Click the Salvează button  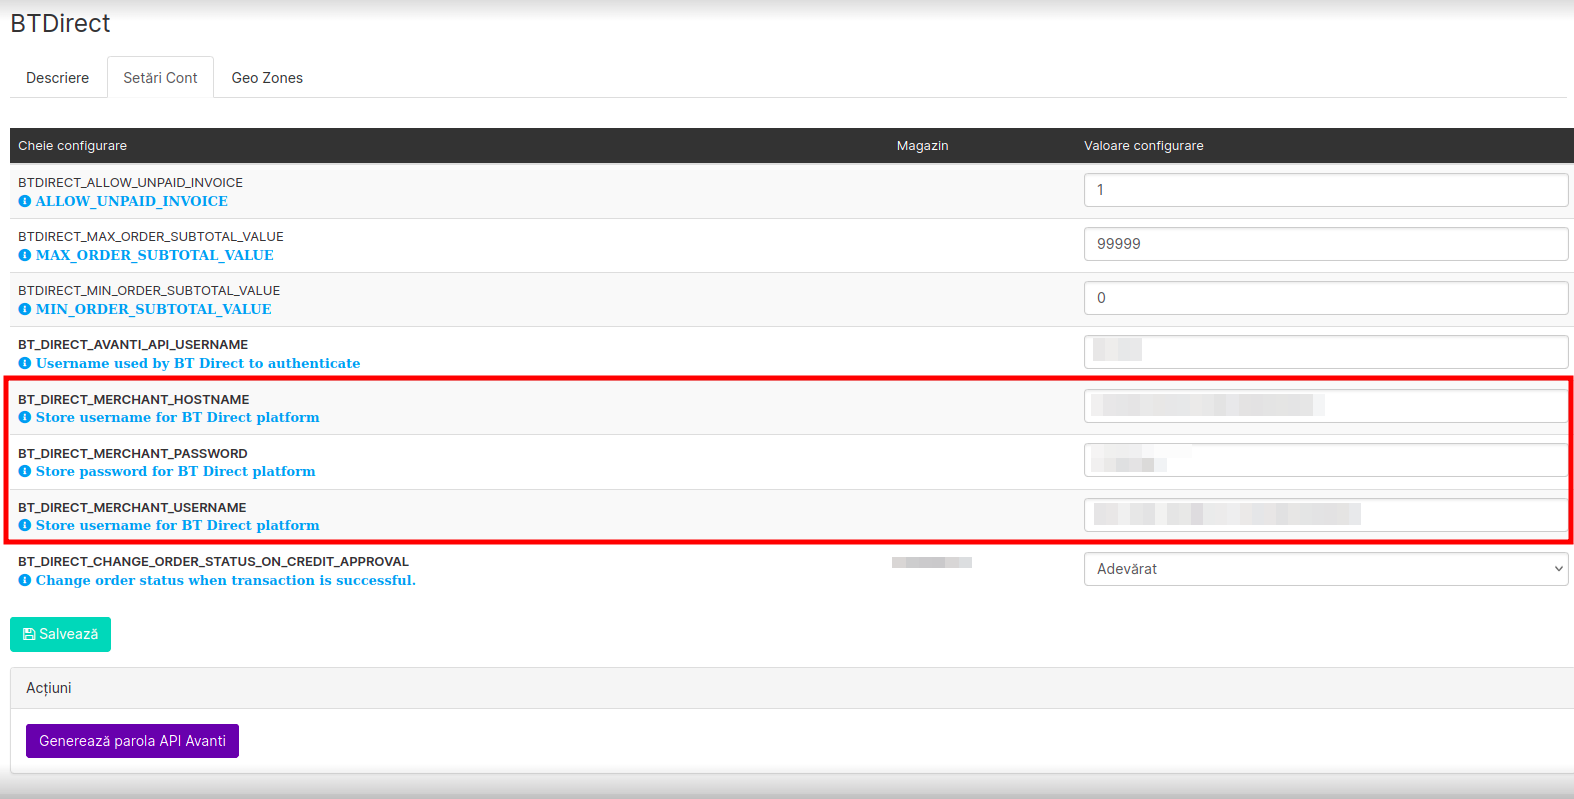tap(60, 634)
